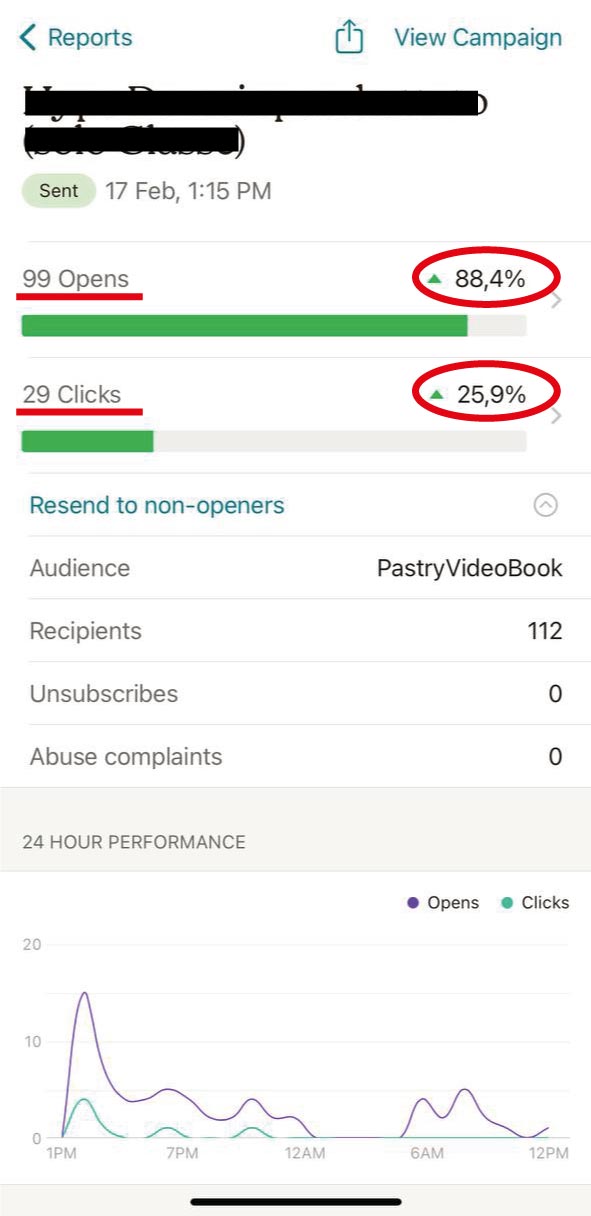Expand the Clicks row right chevron
The width and height of the screenshot is (591, 1216).
point(557,417)
